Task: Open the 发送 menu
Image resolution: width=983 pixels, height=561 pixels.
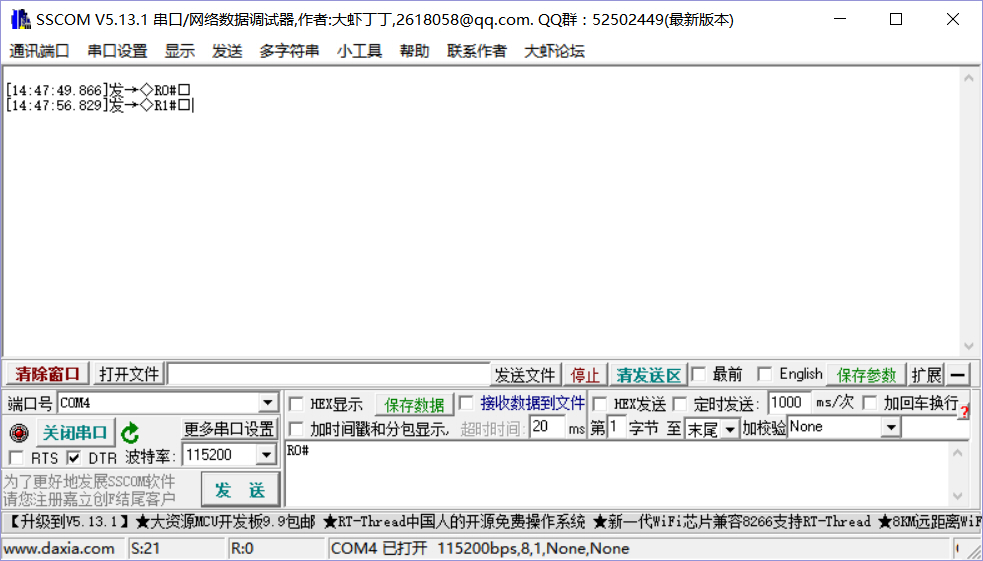Action: click(227, 51)
